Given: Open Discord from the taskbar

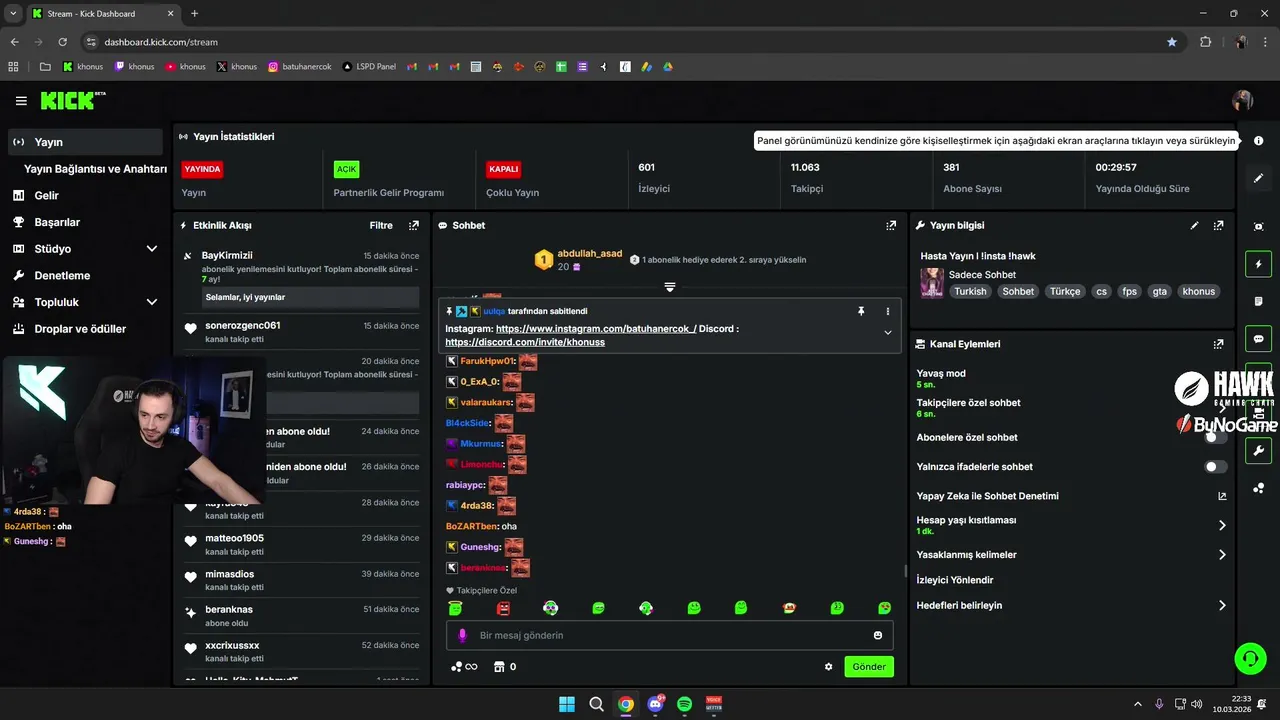Looking at the screenshot, I should (x=655, y=704).
